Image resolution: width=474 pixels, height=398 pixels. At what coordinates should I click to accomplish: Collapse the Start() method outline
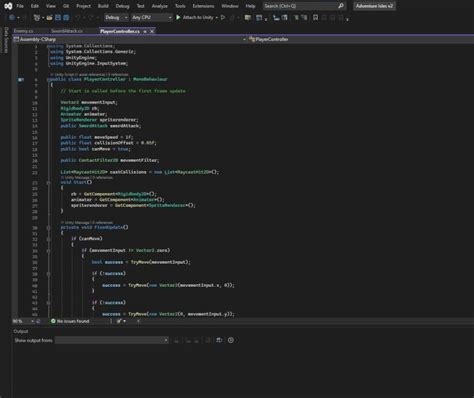click(x=48, y=183)
